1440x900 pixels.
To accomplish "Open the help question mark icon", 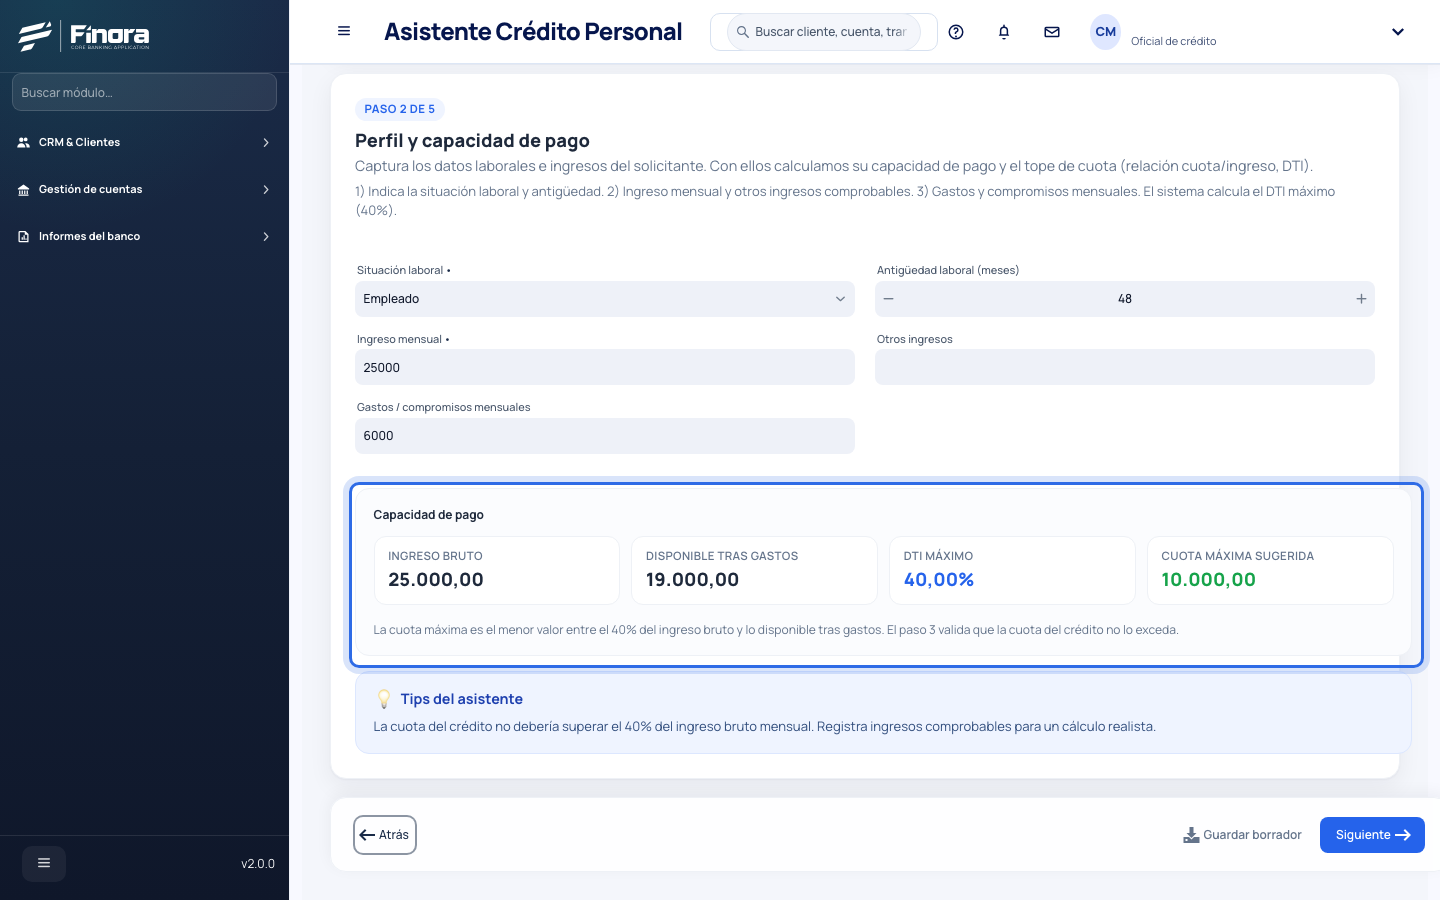I will point(956,32).
